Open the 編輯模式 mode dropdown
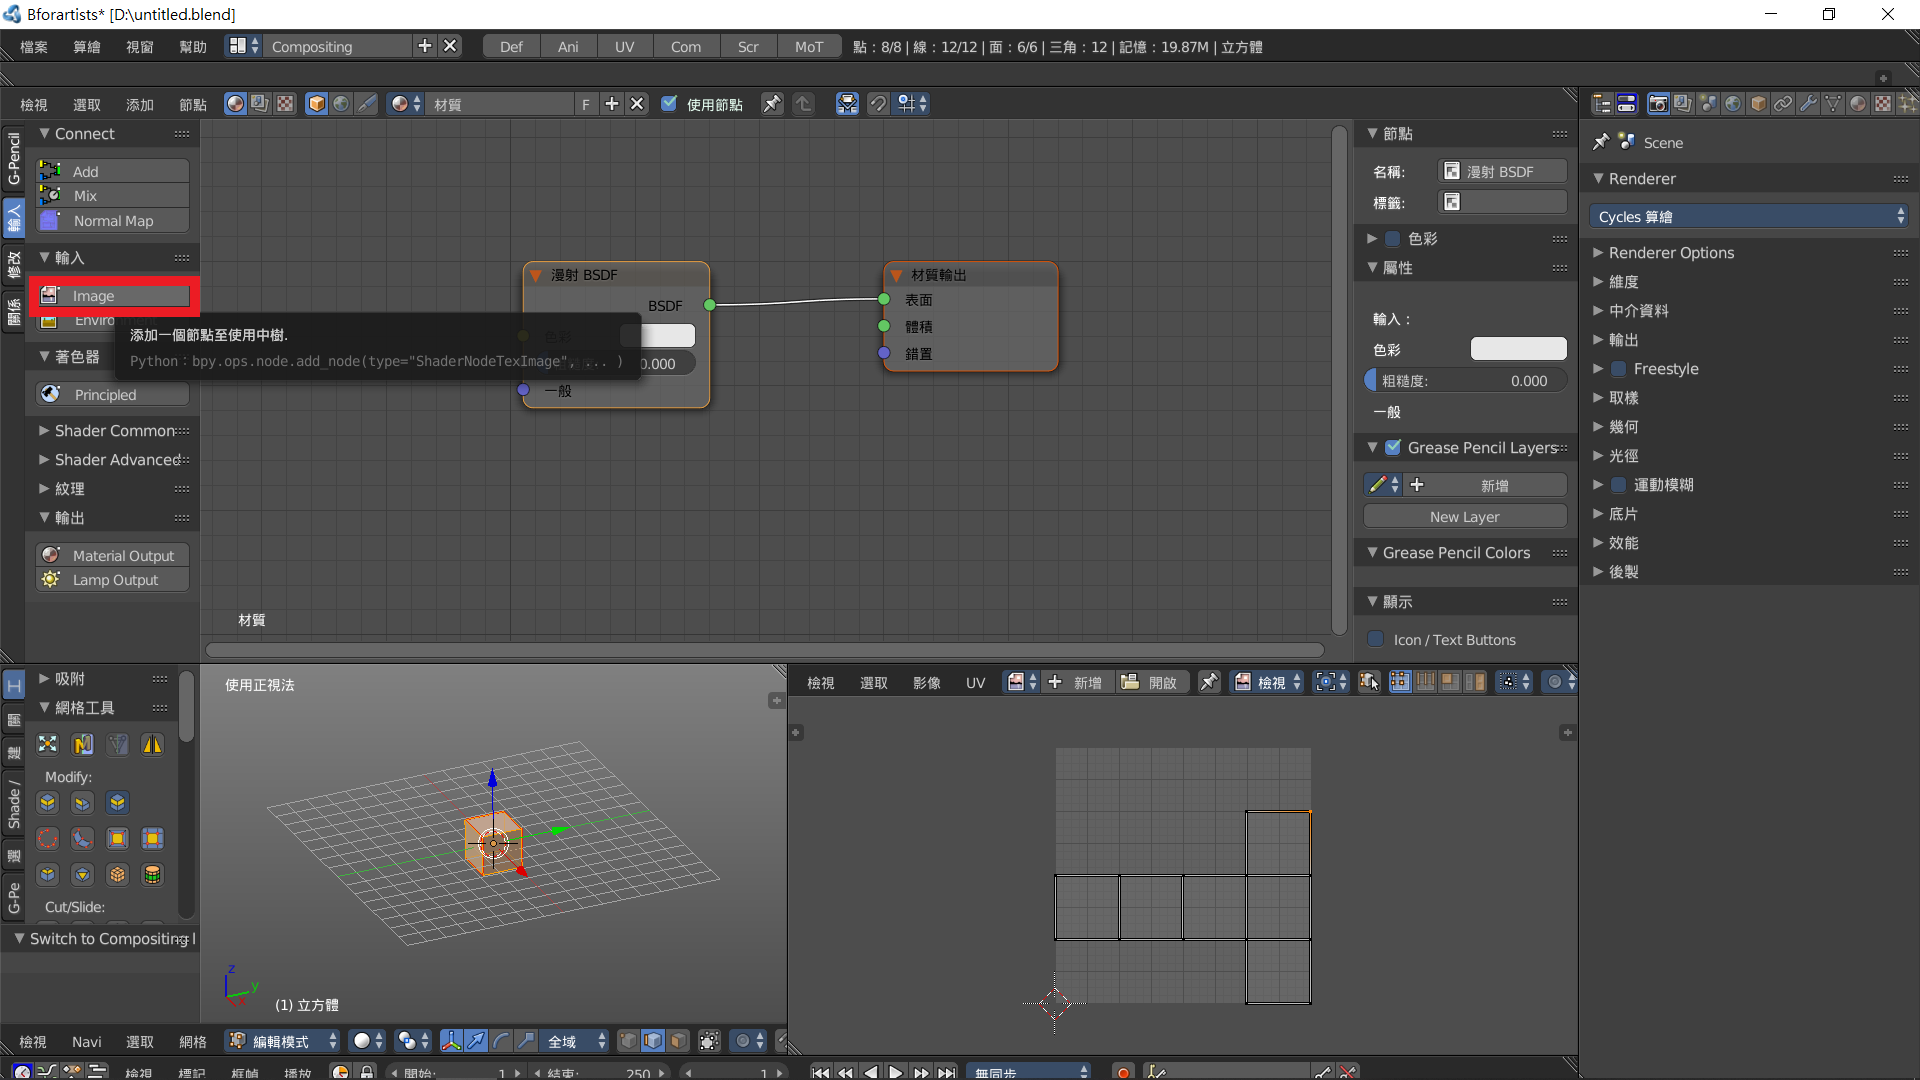 coord(282,1041)
